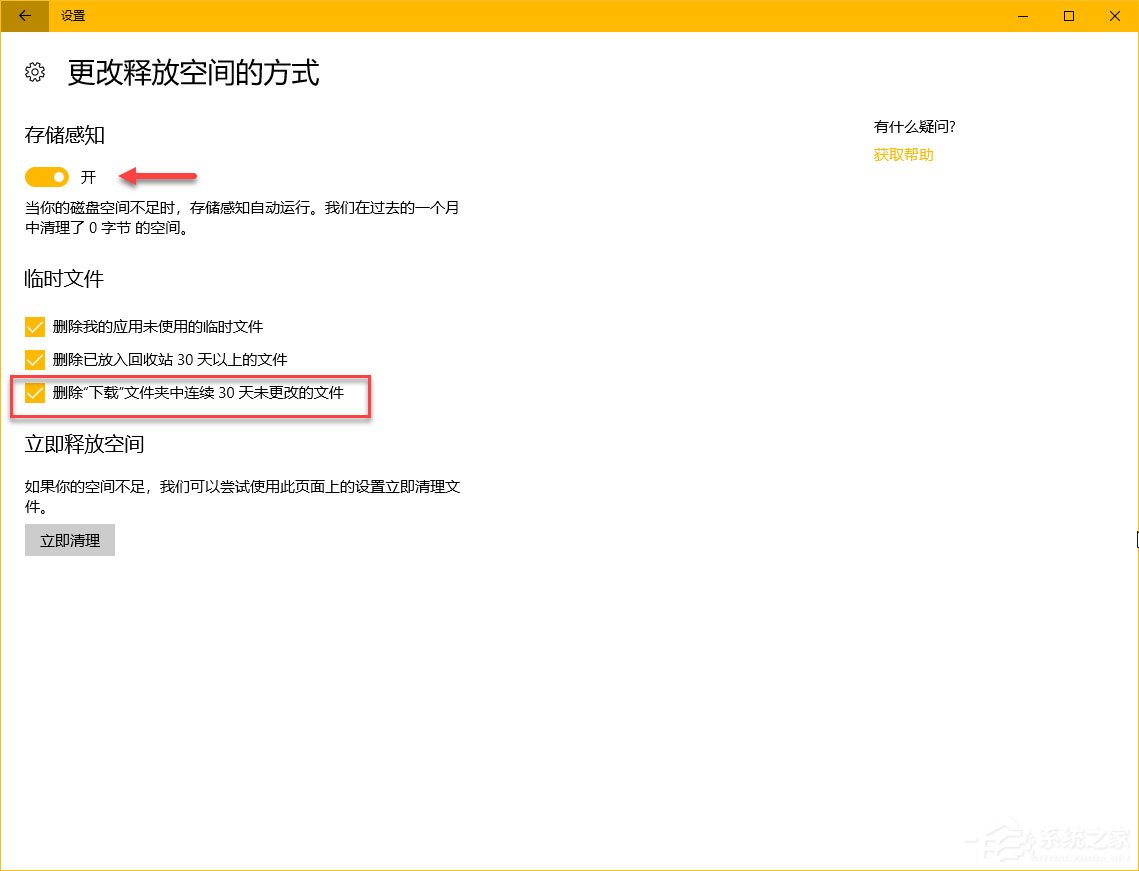This screenshot has width=1139, height=871.
Task: Click the 获取帮助 help link for questions
Action: pyautogui.click(x=902, y=154)
